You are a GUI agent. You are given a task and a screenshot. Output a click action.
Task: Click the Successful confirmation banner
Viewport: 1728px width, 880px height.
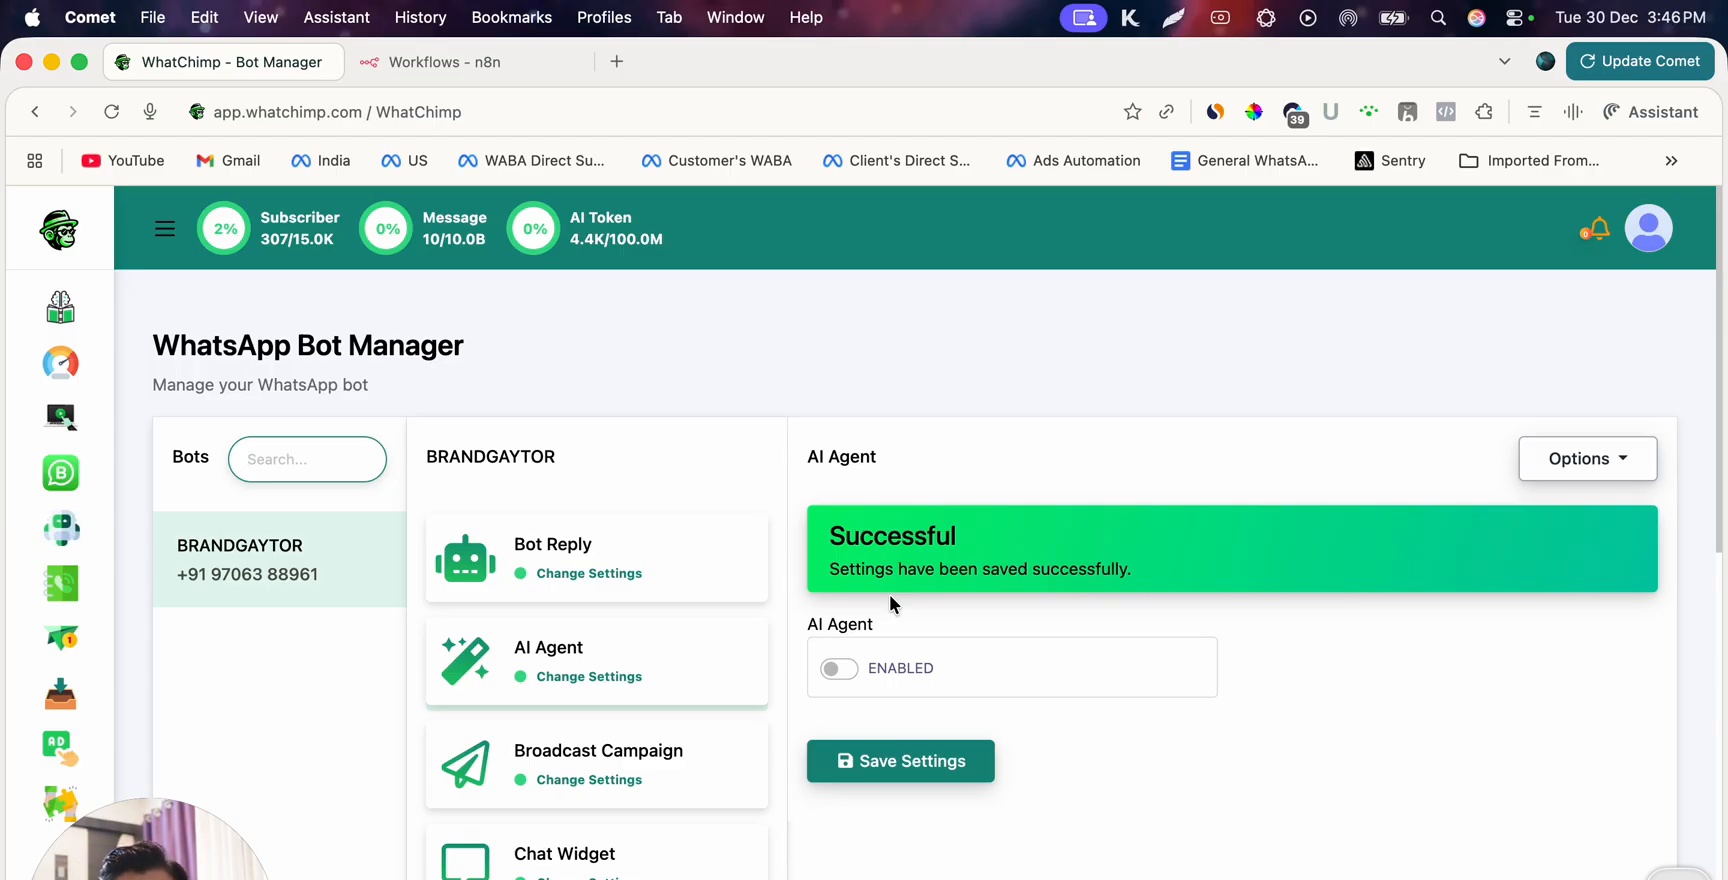point(1232,549)
